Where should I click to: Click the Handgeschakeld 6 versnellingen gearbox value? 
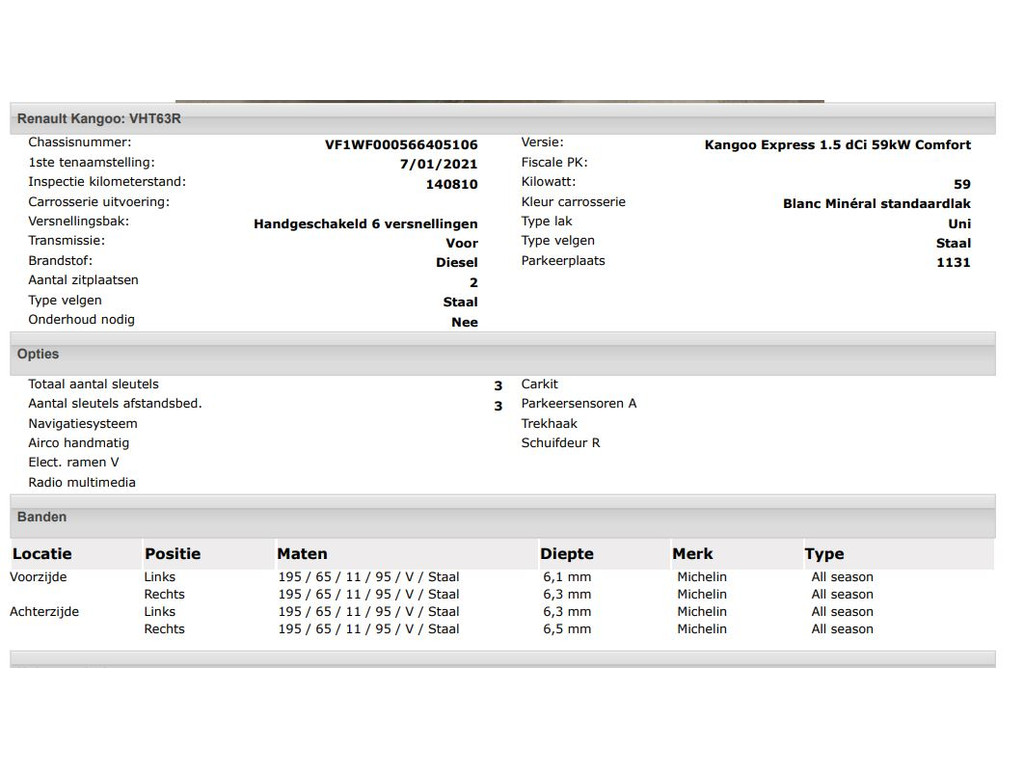[365, 224]
